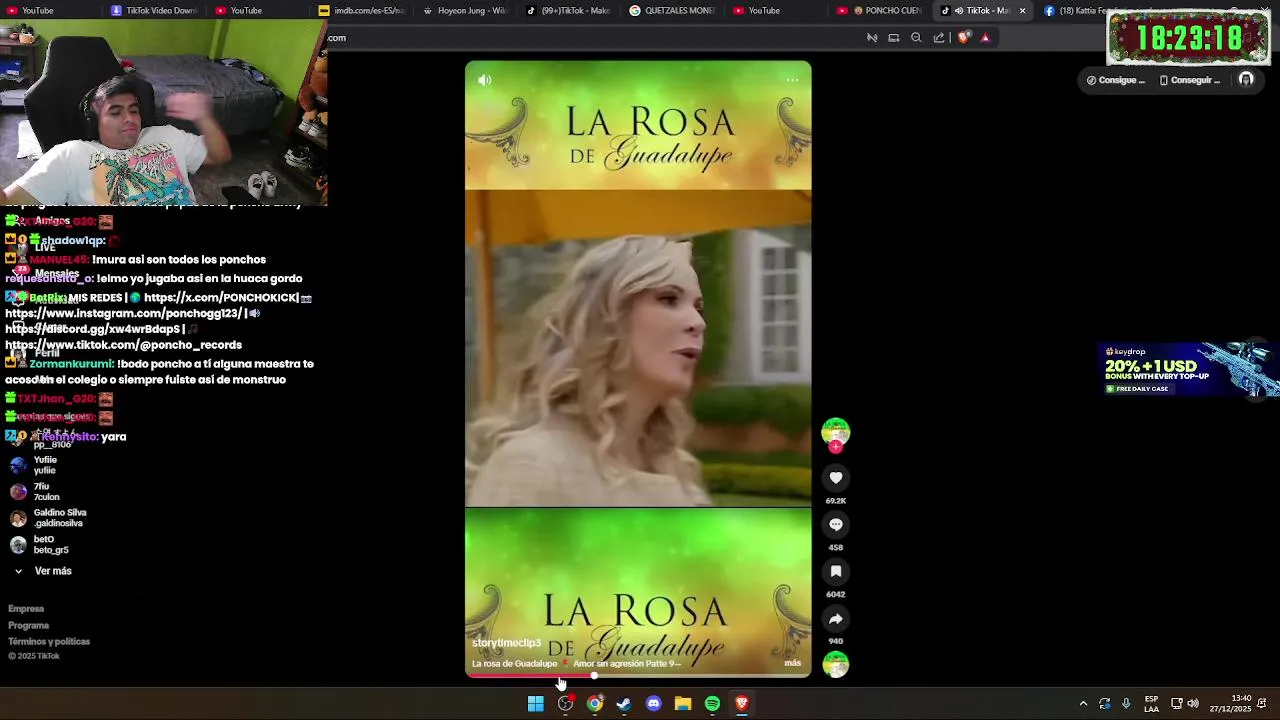
Task: Open the Windows Start menu
Action: 536,704
